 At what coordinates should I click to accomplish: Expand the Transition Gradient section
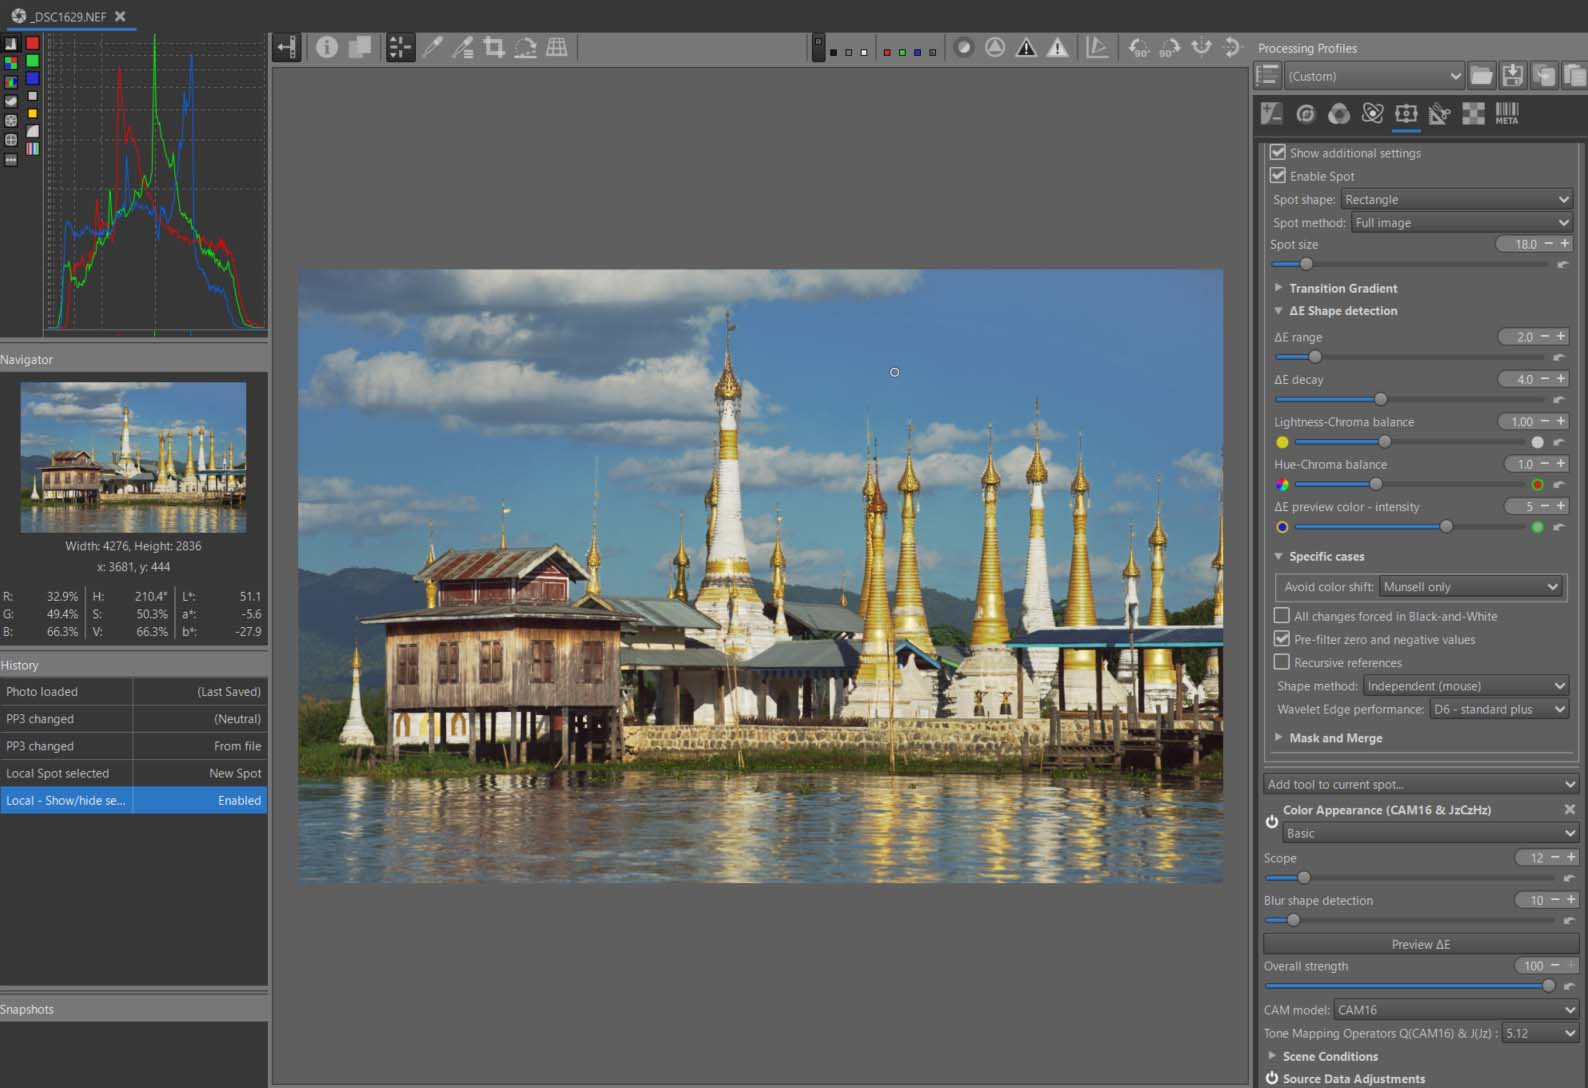[x=1342, y=288]
